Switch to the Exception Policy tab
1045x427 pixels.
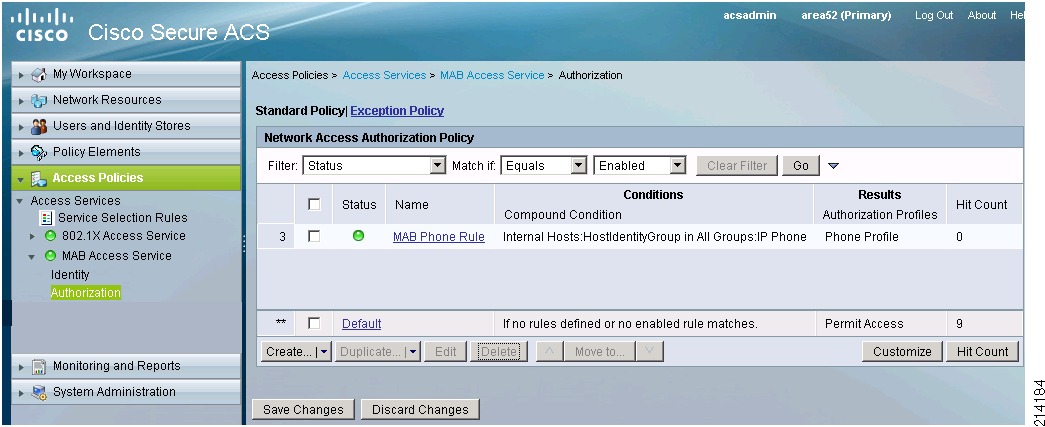point(397,111)
